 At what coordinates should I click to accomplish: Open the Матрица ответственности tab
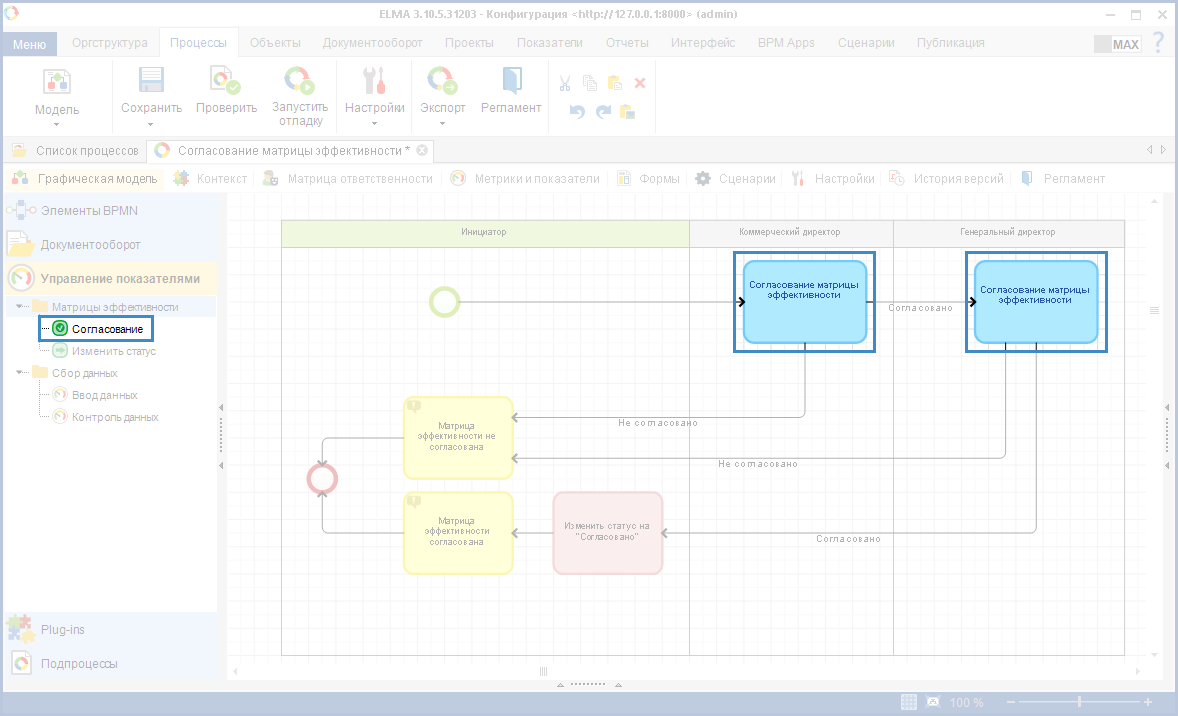click(359, 179)
